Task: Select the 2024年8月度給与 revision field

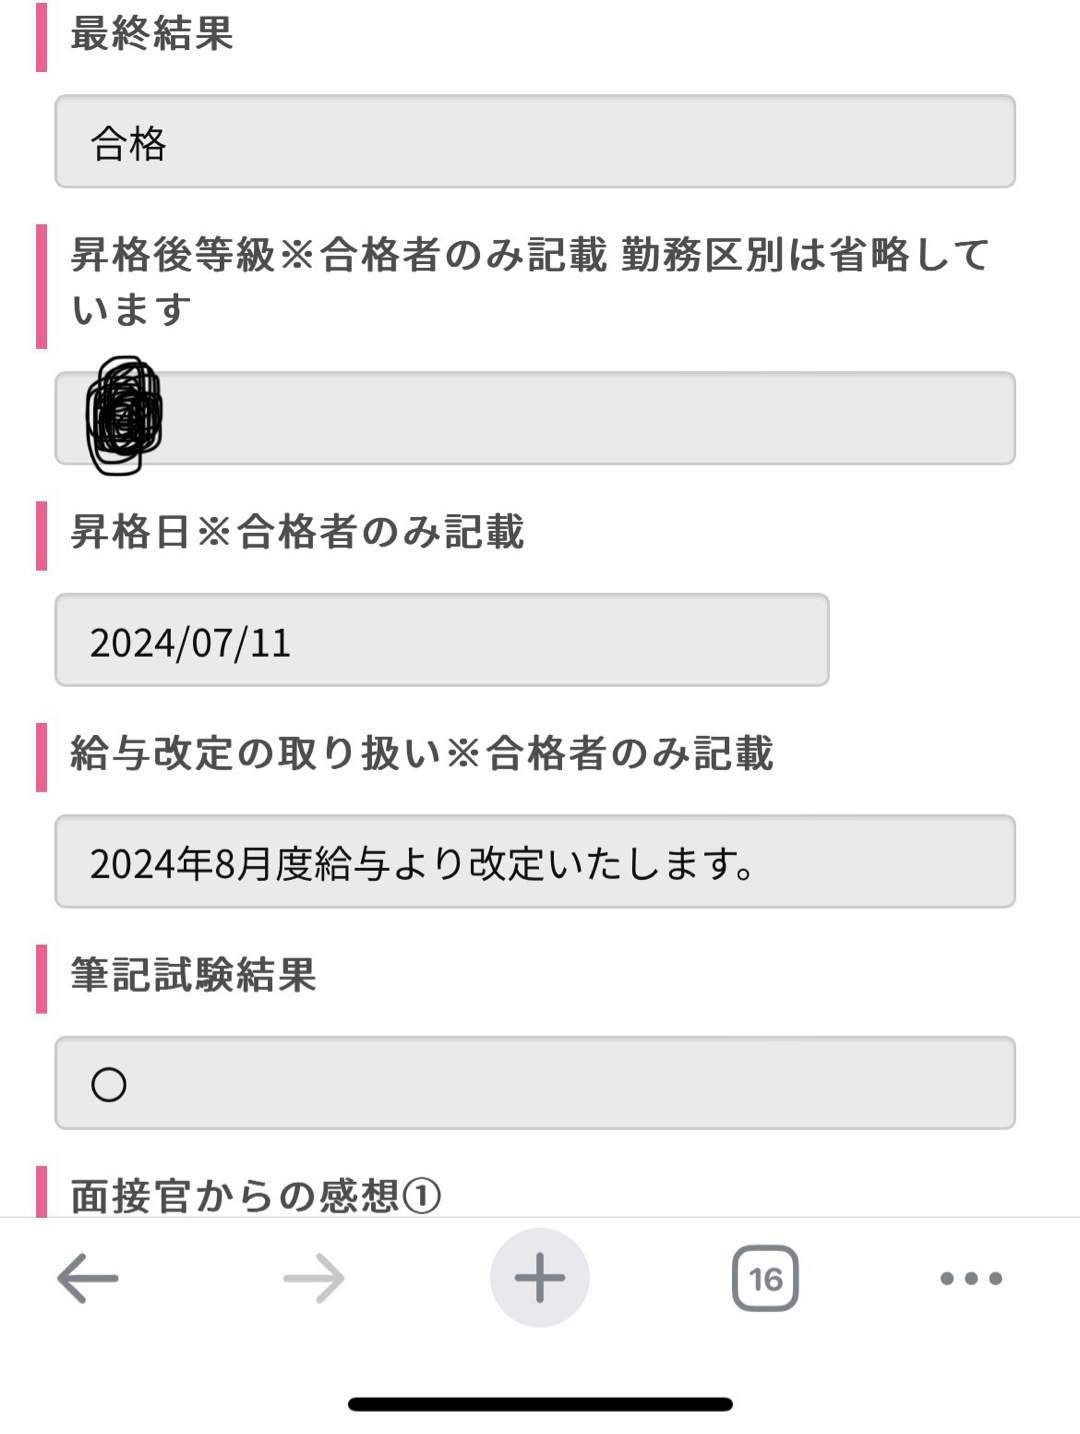Action: click(535, 861)
